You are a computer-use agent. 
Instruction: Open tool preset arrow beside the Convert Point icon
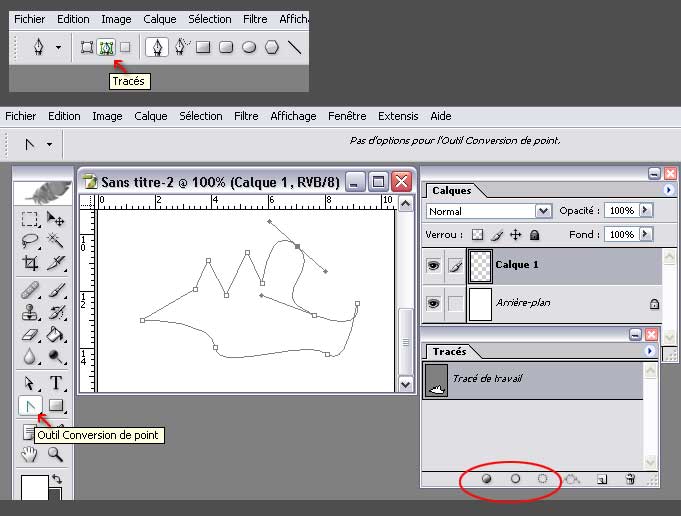tap(50, 144)
